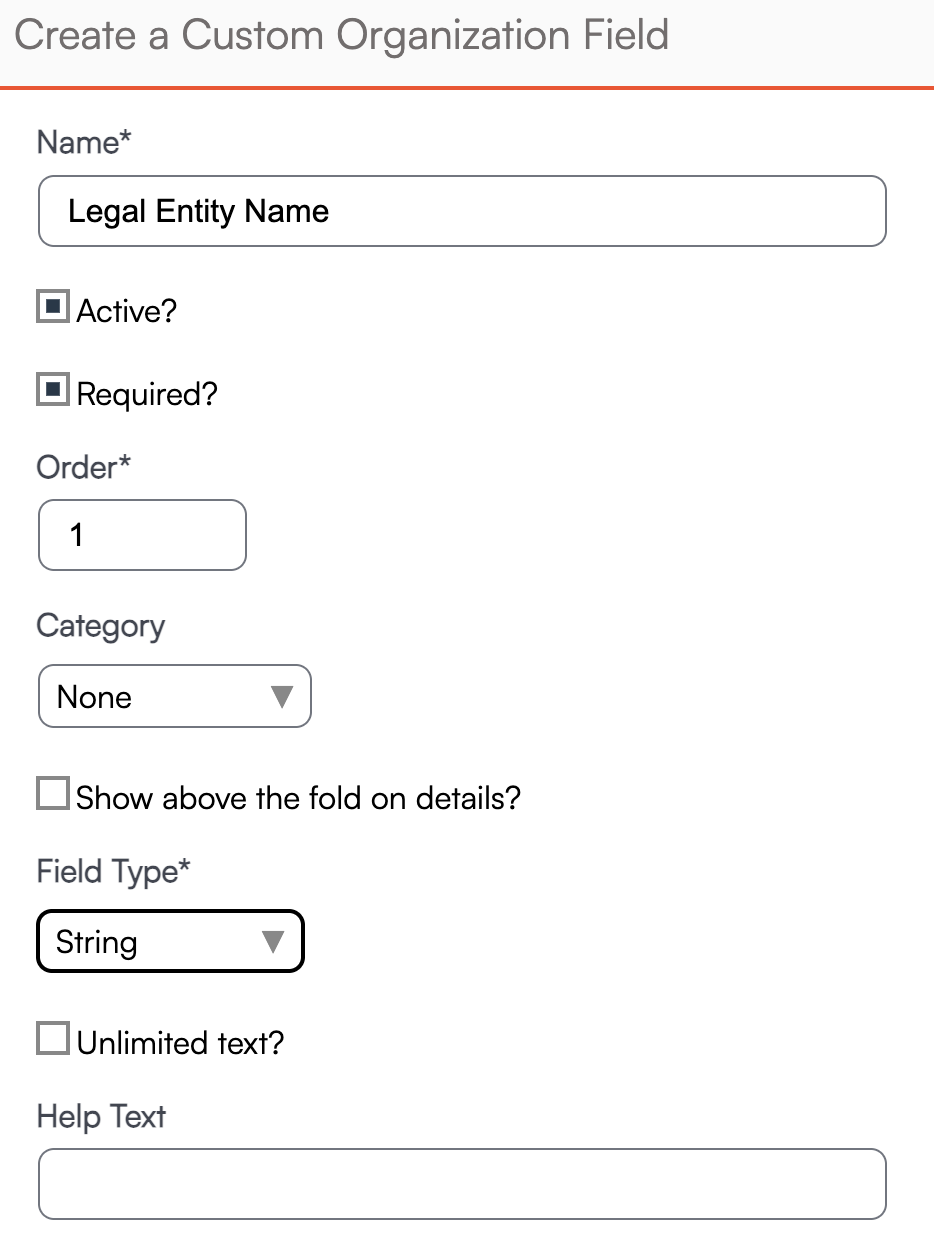This screenshot has width=934, height=1250.
Task: Click the "Order*" field label
Action: point(84,467)
